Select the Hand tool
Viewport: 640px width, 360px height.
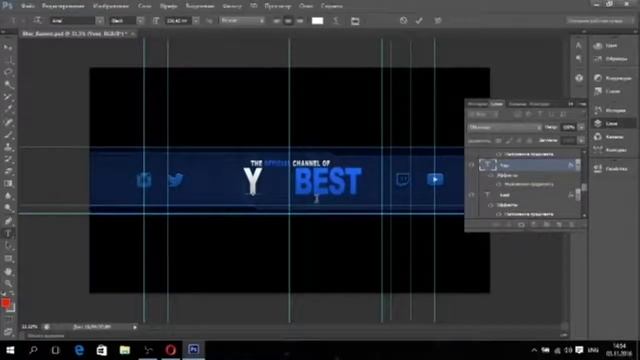8,271
